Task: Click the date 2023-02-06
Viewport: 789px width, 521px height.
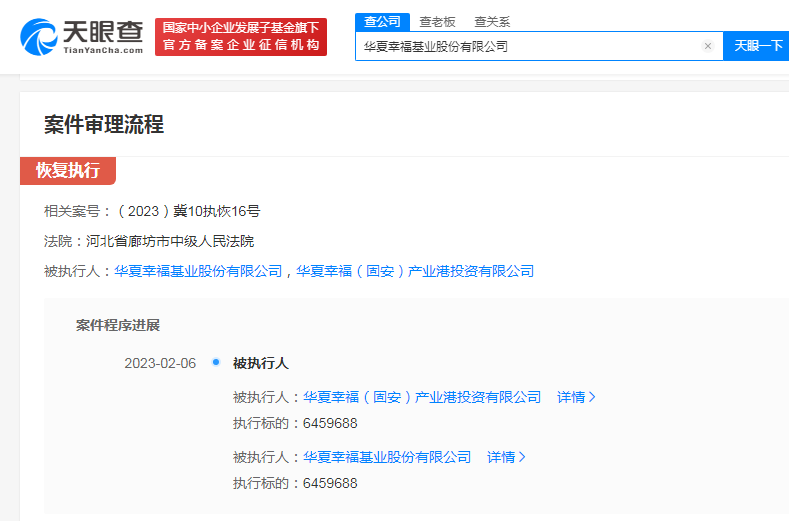Action: 160,363
